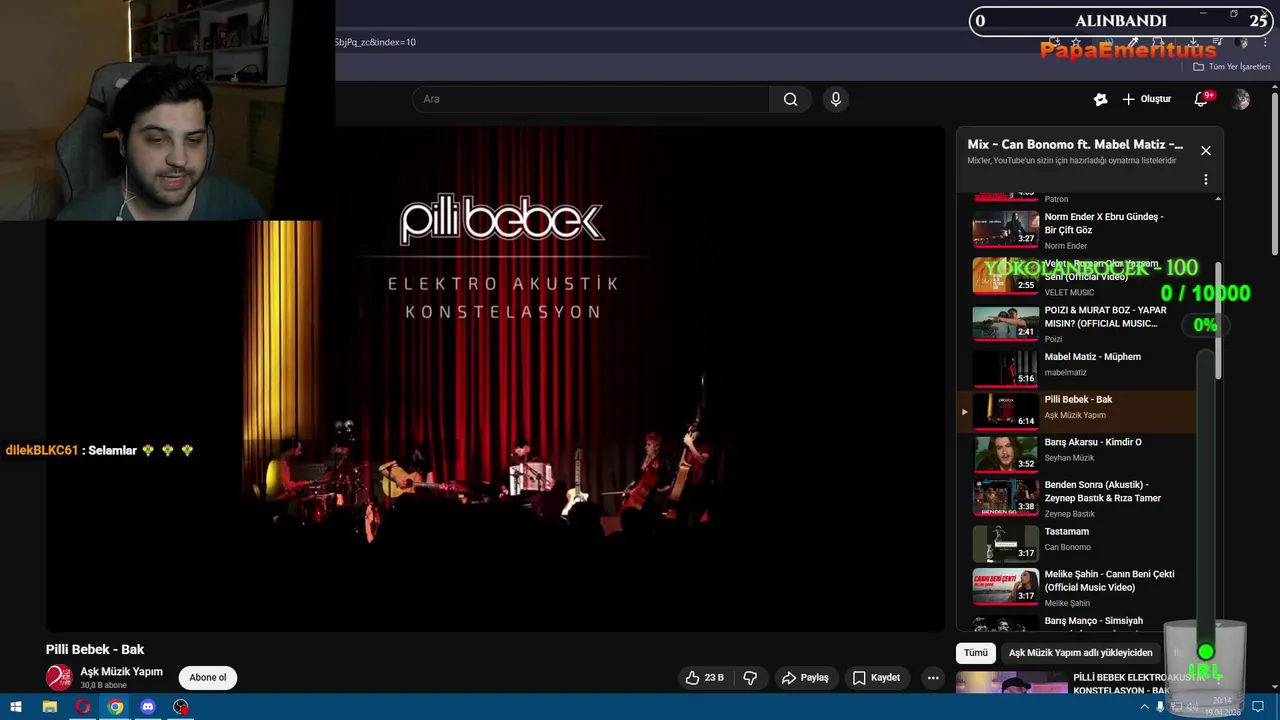Screen dimensions: 1280x720
Task: Open Aşk Müzik Yapım channel avatar
Action: (59, 677)
